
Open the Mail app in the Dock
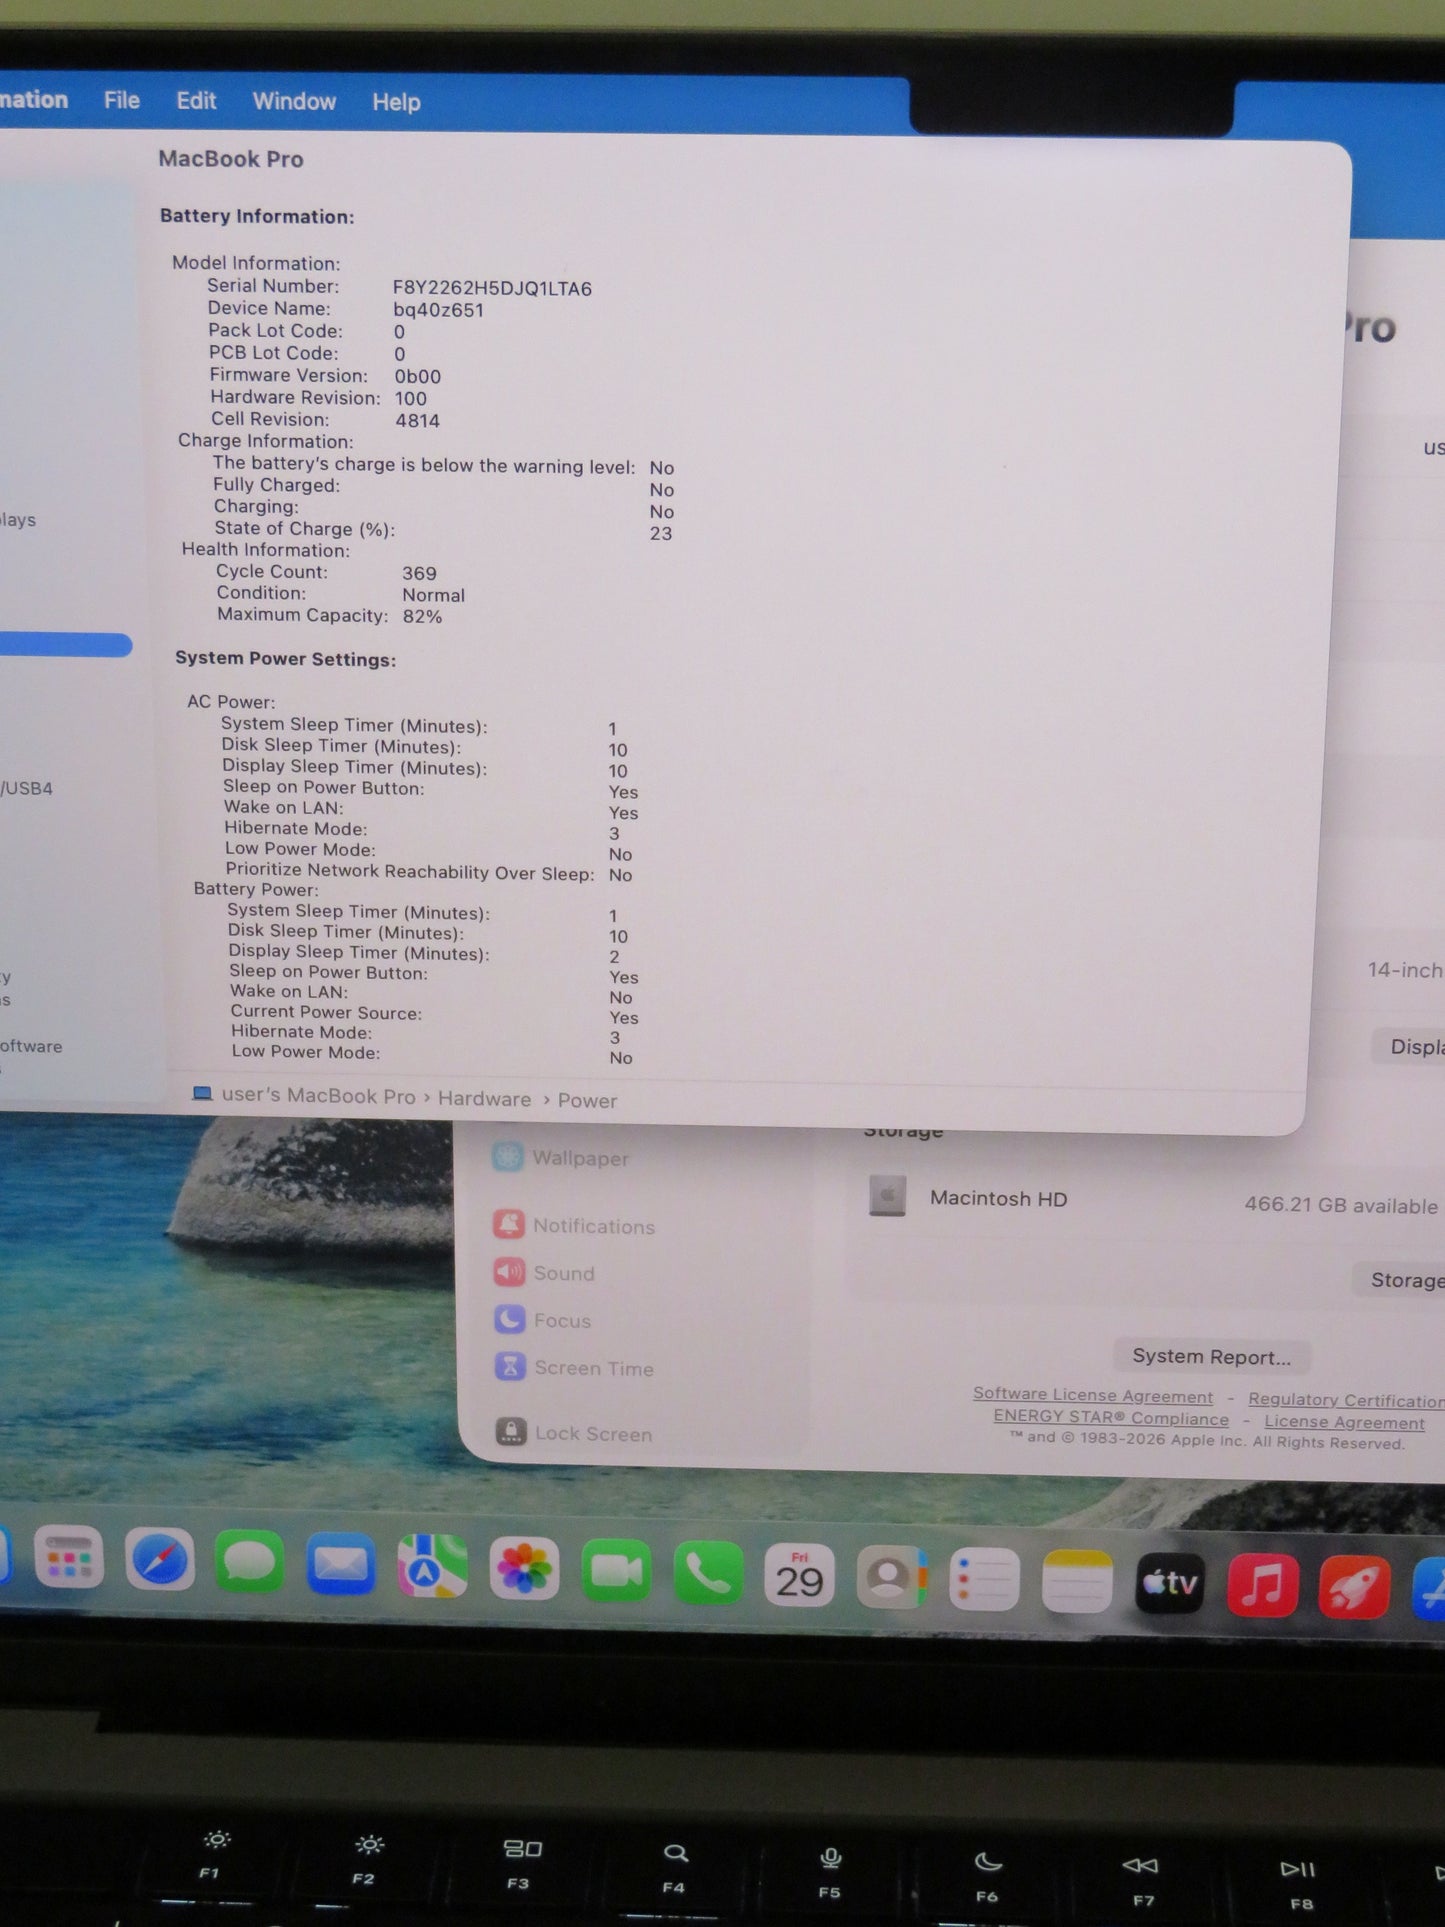[340, 1564]
